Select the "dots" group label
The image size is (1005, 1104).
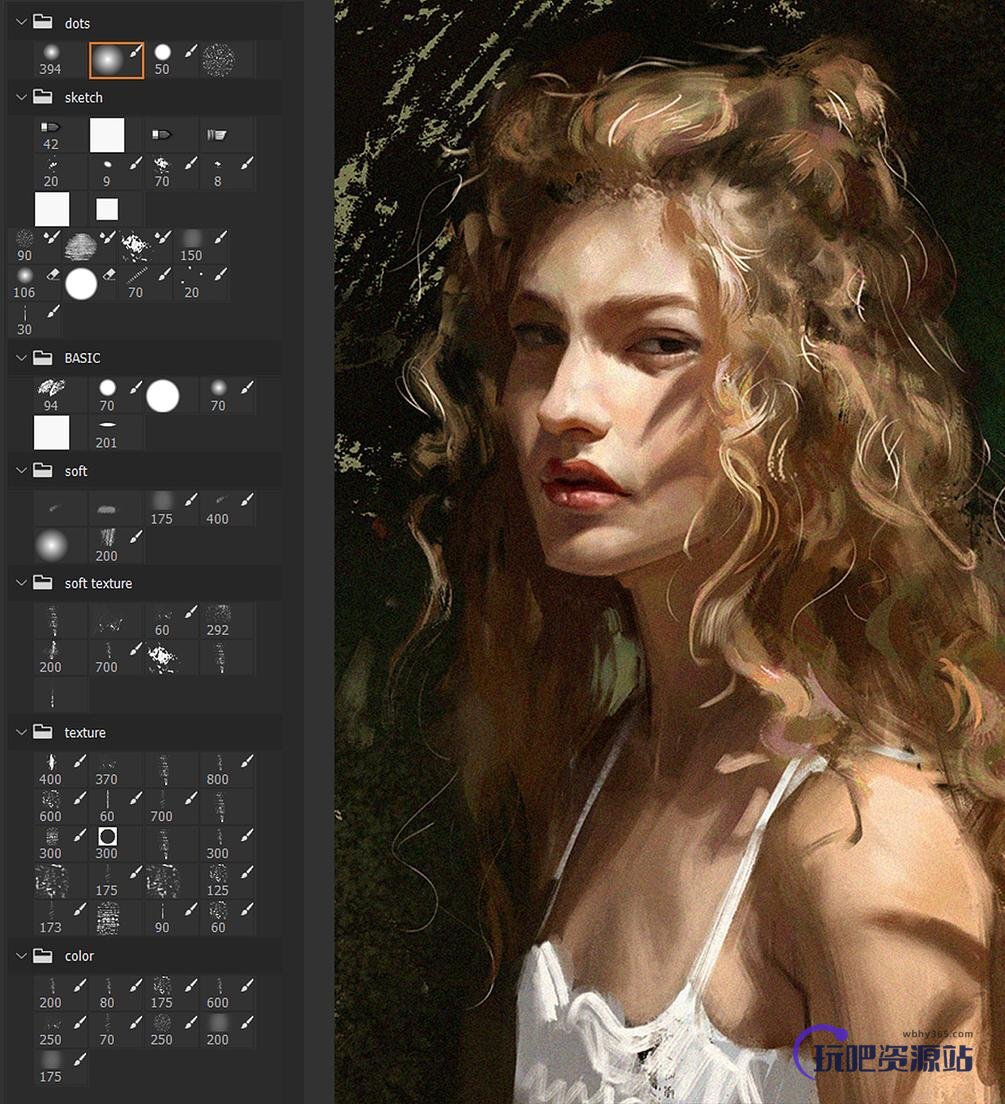[77, 23]
